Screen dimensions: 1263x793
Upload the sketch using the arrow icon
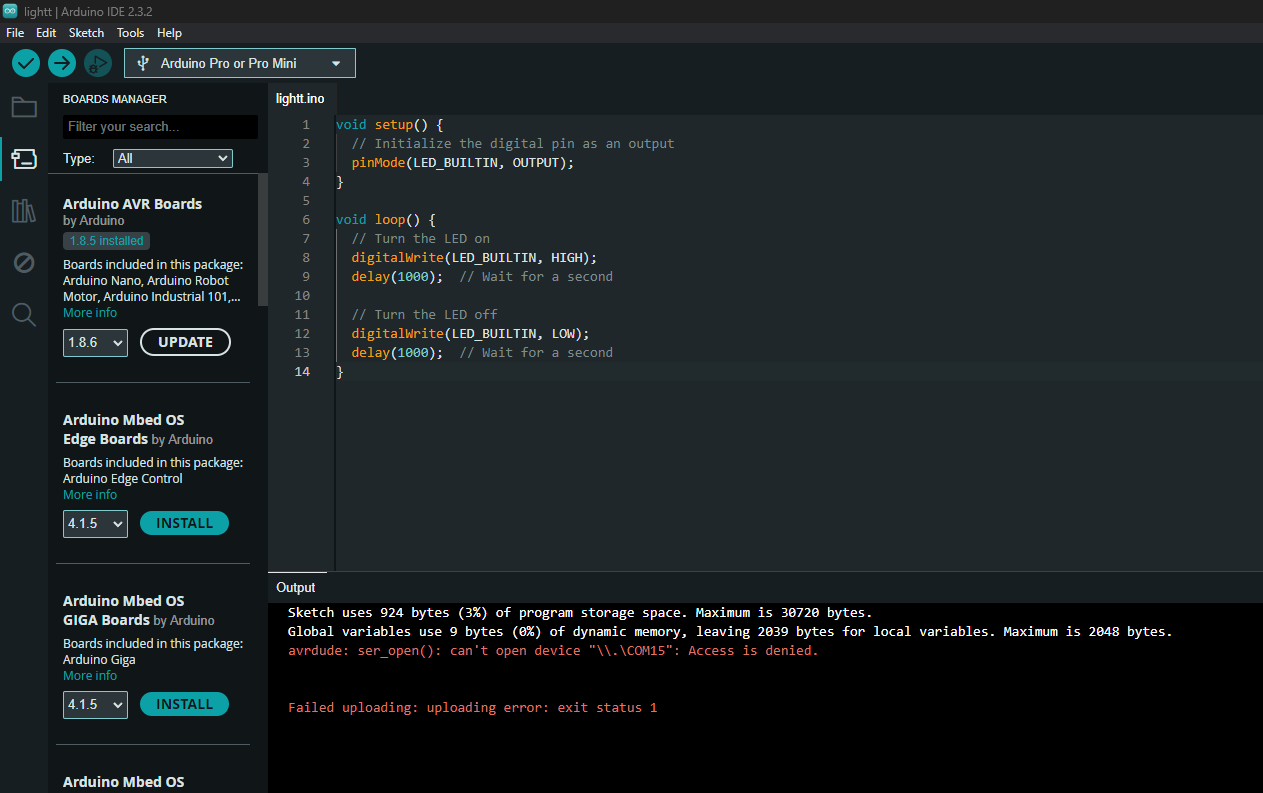[61, 62]
